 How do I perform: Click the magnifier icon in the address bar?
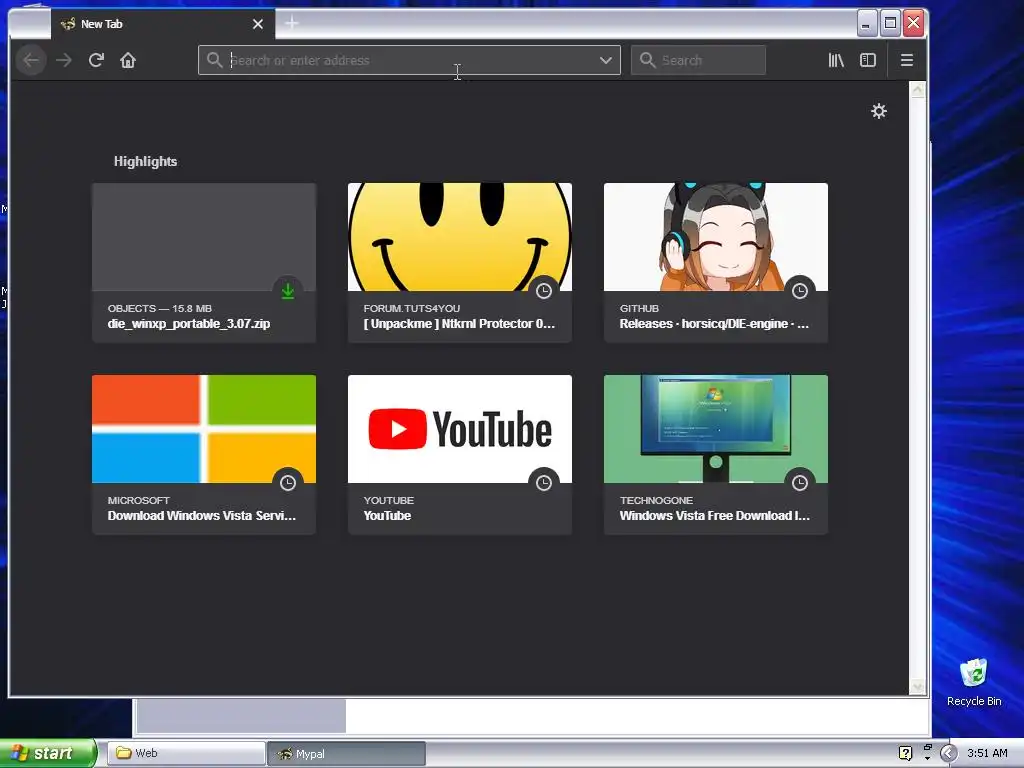pyautogui.click(x=214, y=60)
